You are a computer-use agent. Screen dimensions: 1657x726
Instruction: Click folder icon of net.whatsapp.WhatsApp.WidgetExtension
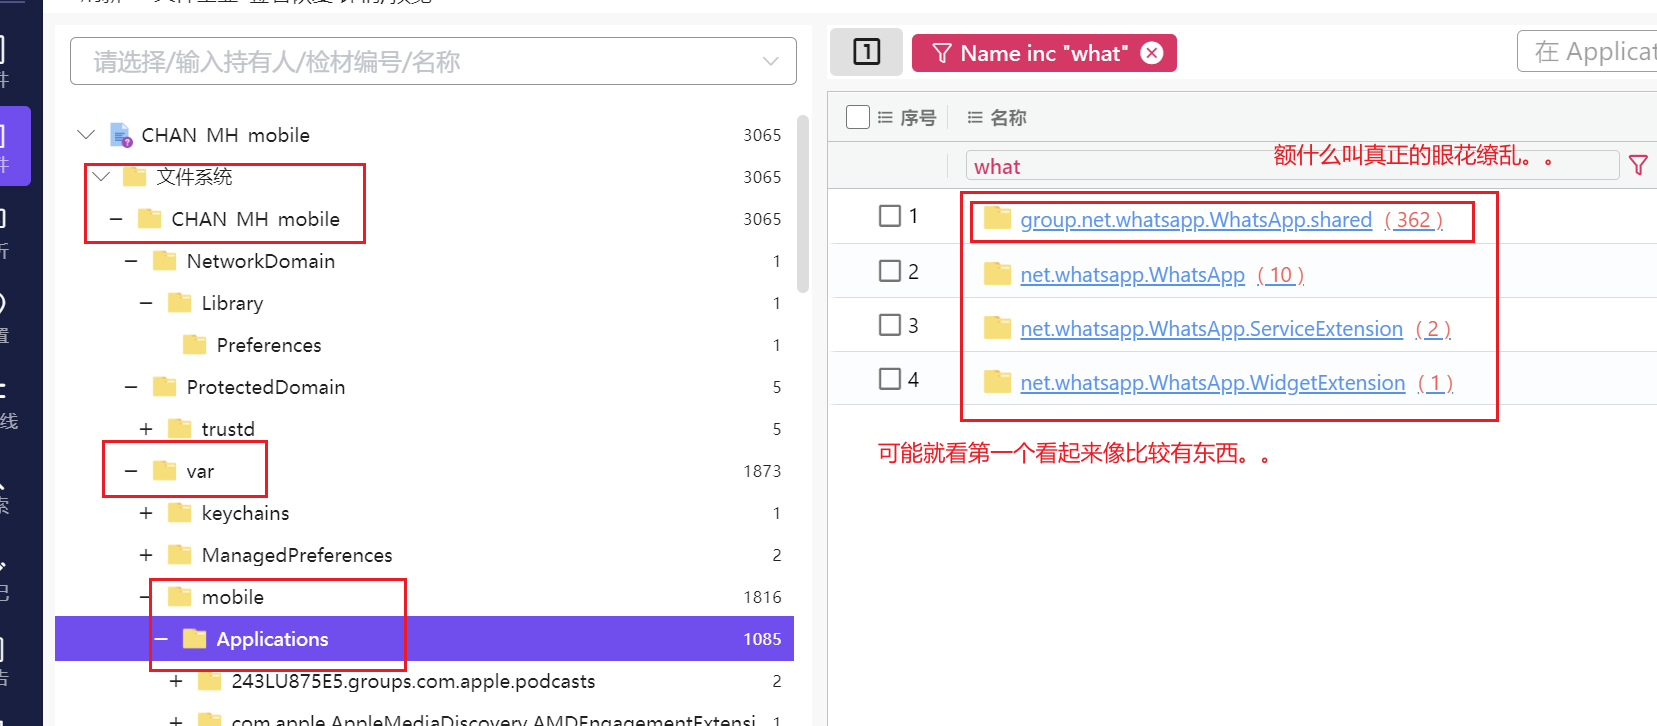coord(997,382)
